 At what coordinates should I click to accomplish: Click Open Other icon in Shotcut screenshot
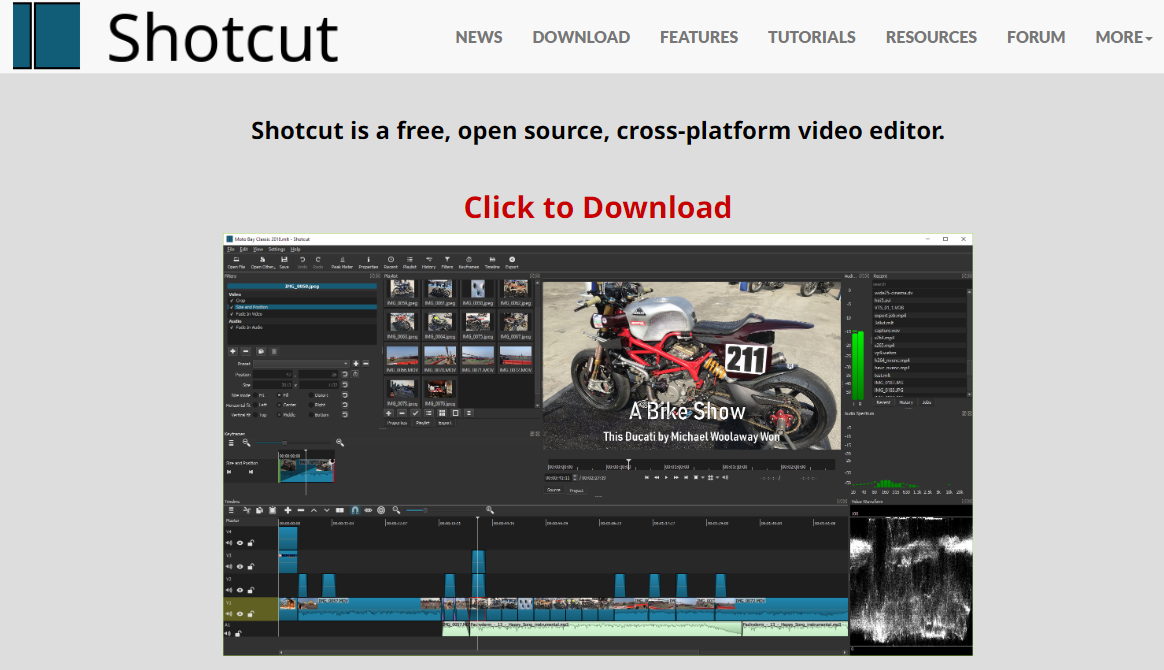point(263,262)
